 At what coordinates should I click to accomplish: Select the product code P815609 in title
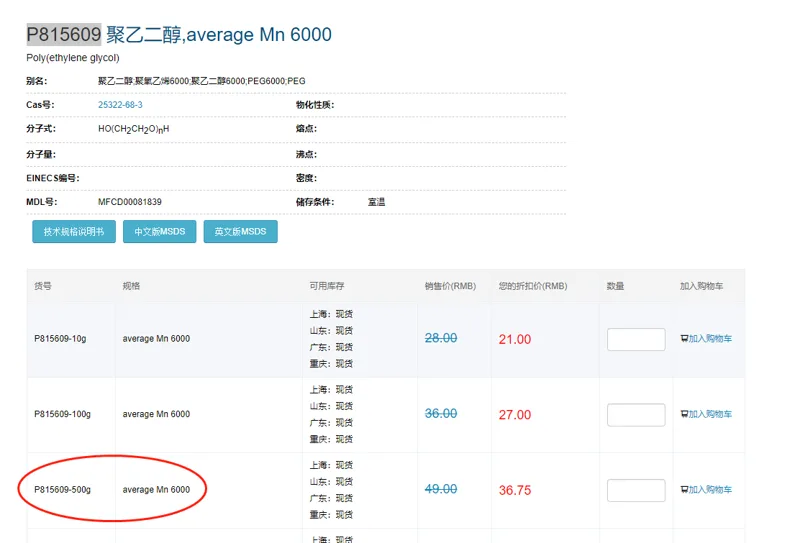[64, 35]
